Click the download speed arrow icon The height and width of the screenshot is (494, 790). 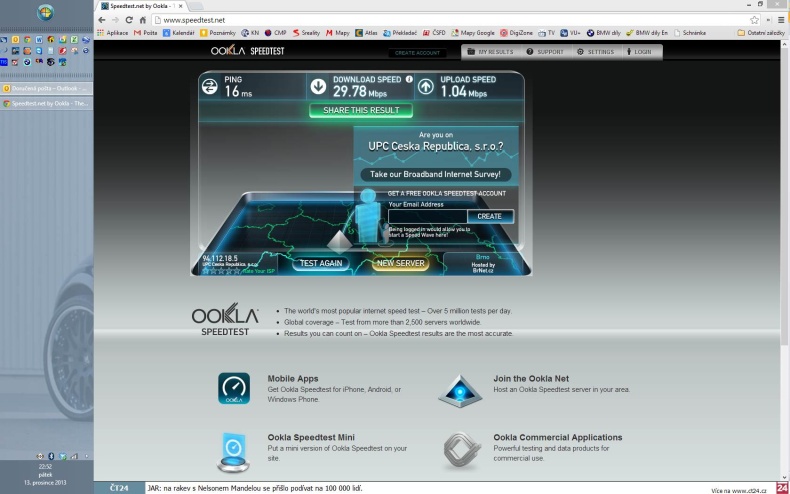coord(318,87)
